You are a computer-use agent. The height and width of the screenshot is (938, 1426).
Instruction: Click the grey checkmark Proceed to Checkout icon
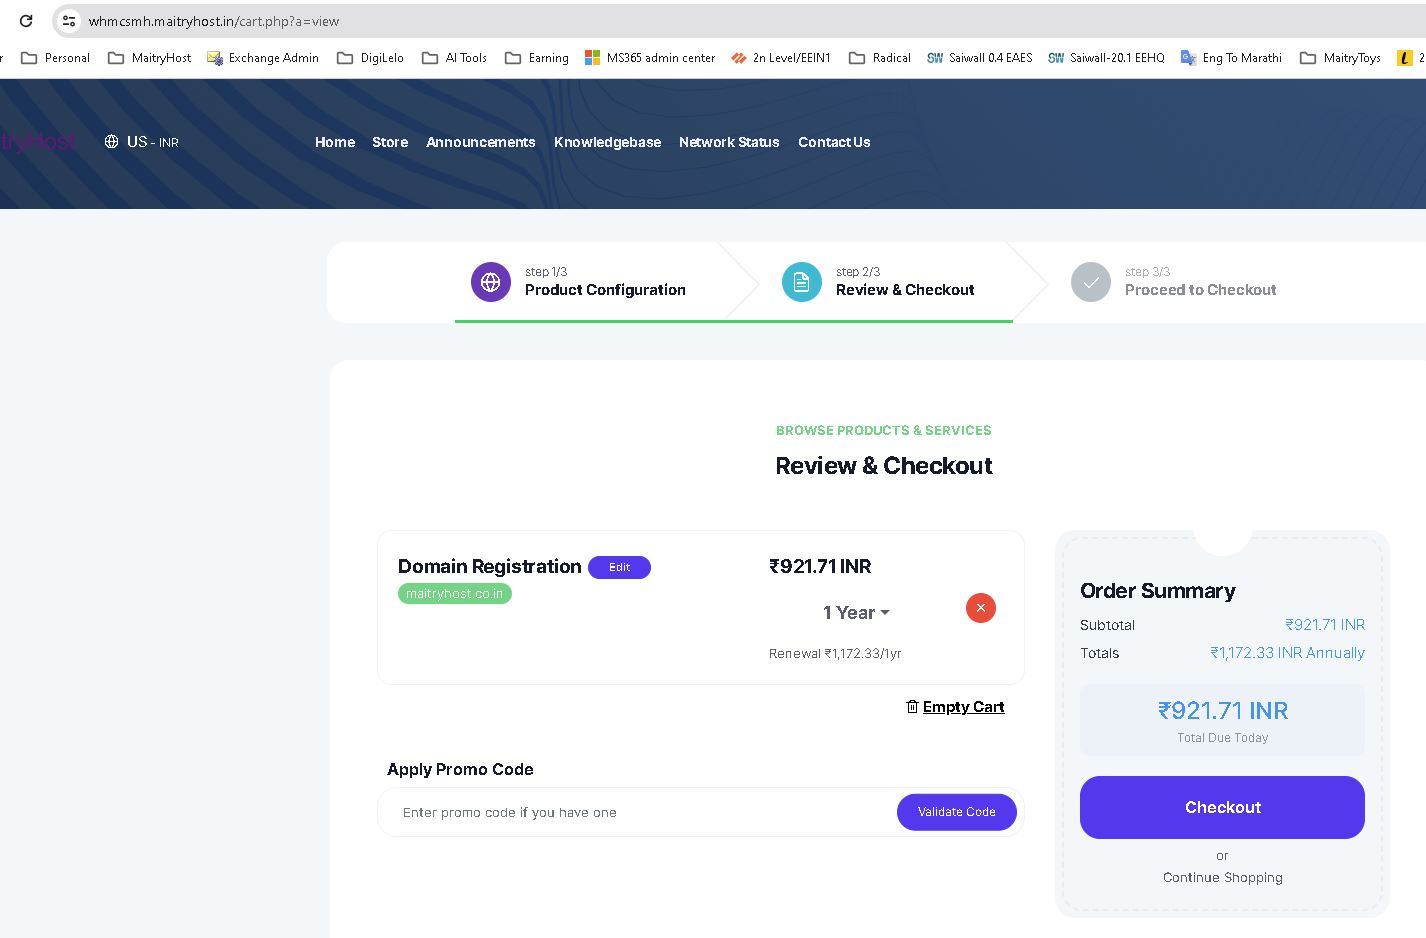pyautogui.click(x=1090, y=282)
